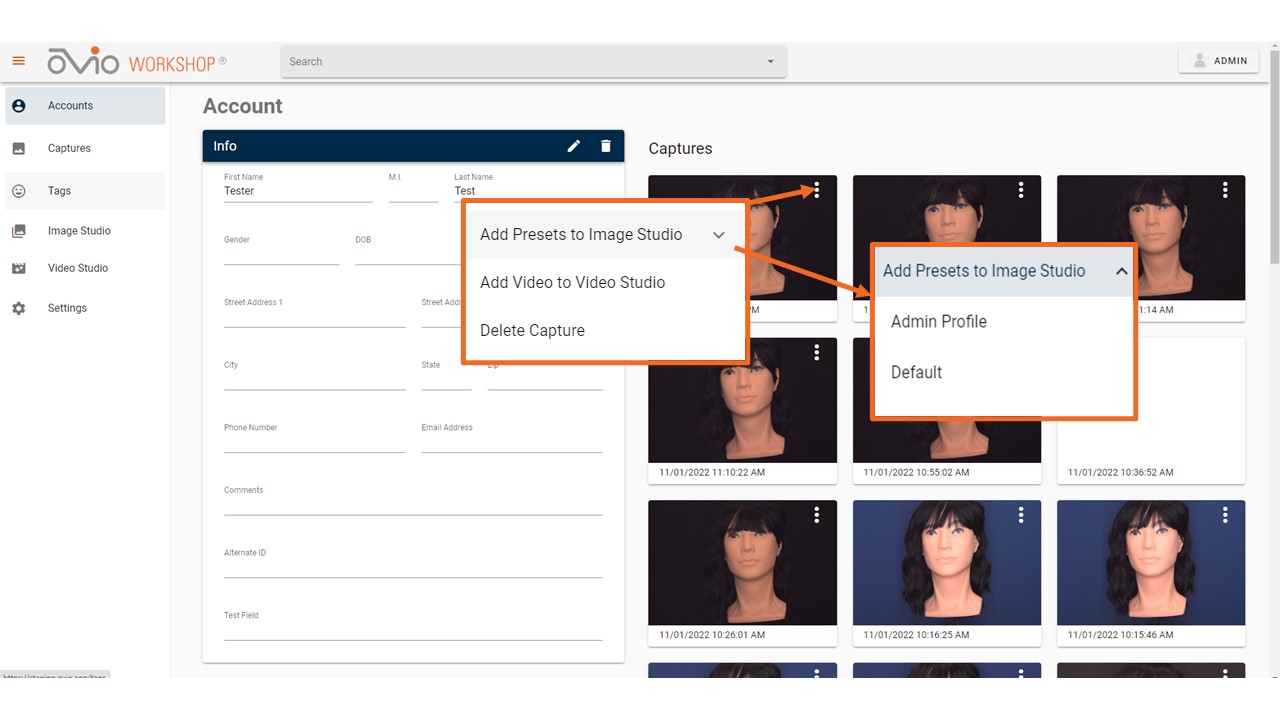Click the Captures section heading

(x=680, y=149)
